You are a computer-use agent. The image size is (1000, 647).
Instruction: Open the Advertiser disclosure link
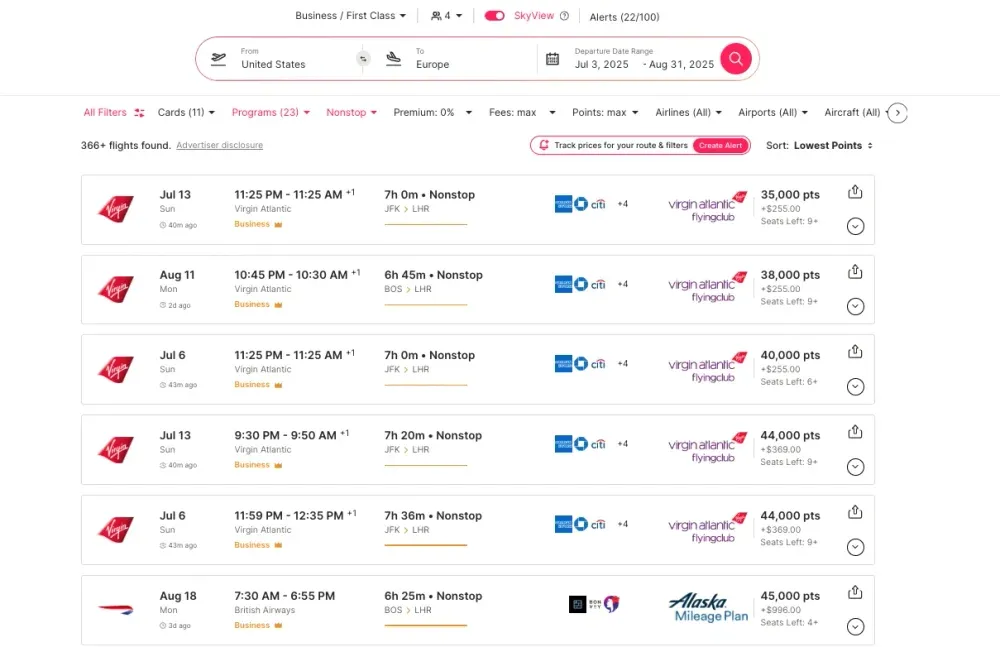(219, 146)
